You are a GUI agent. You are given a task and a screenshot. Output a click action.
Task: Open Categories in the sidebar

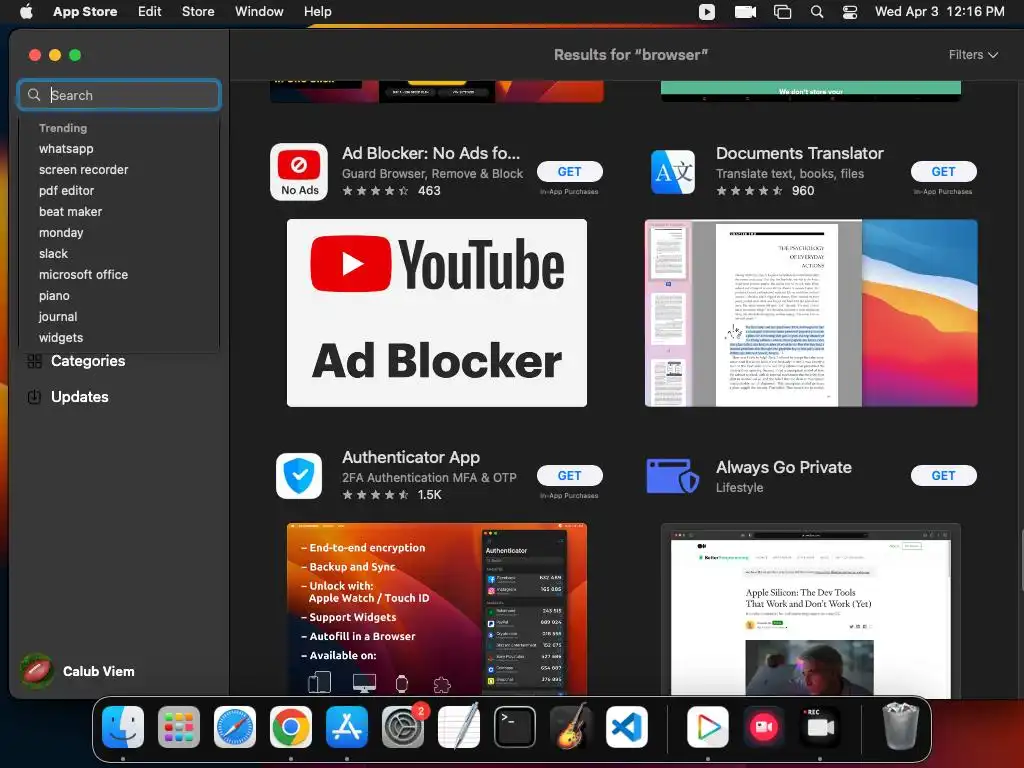[x=88, y=360]
